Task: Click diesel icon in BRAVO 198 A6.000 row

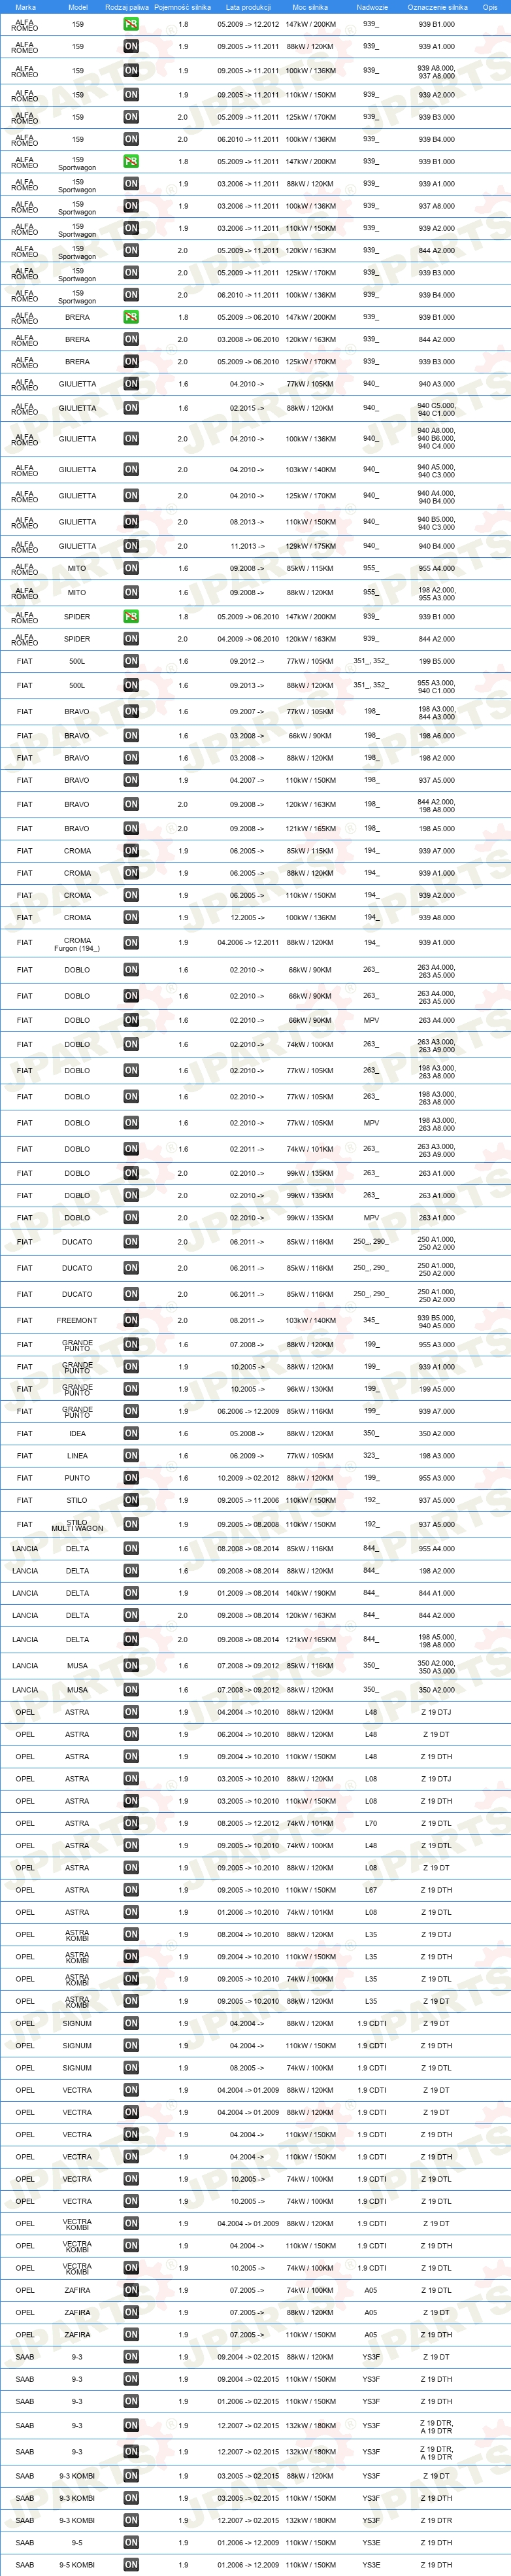Action: pyautogui.click(x=131, y=736)
